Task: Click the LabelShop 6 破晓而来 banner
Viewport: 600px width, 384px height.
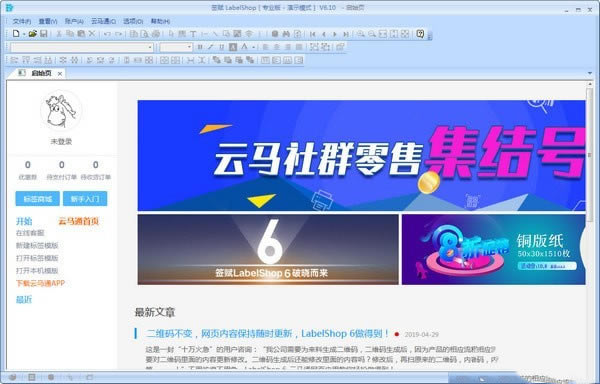Action: pyautogui.click(x=268, y=249)
